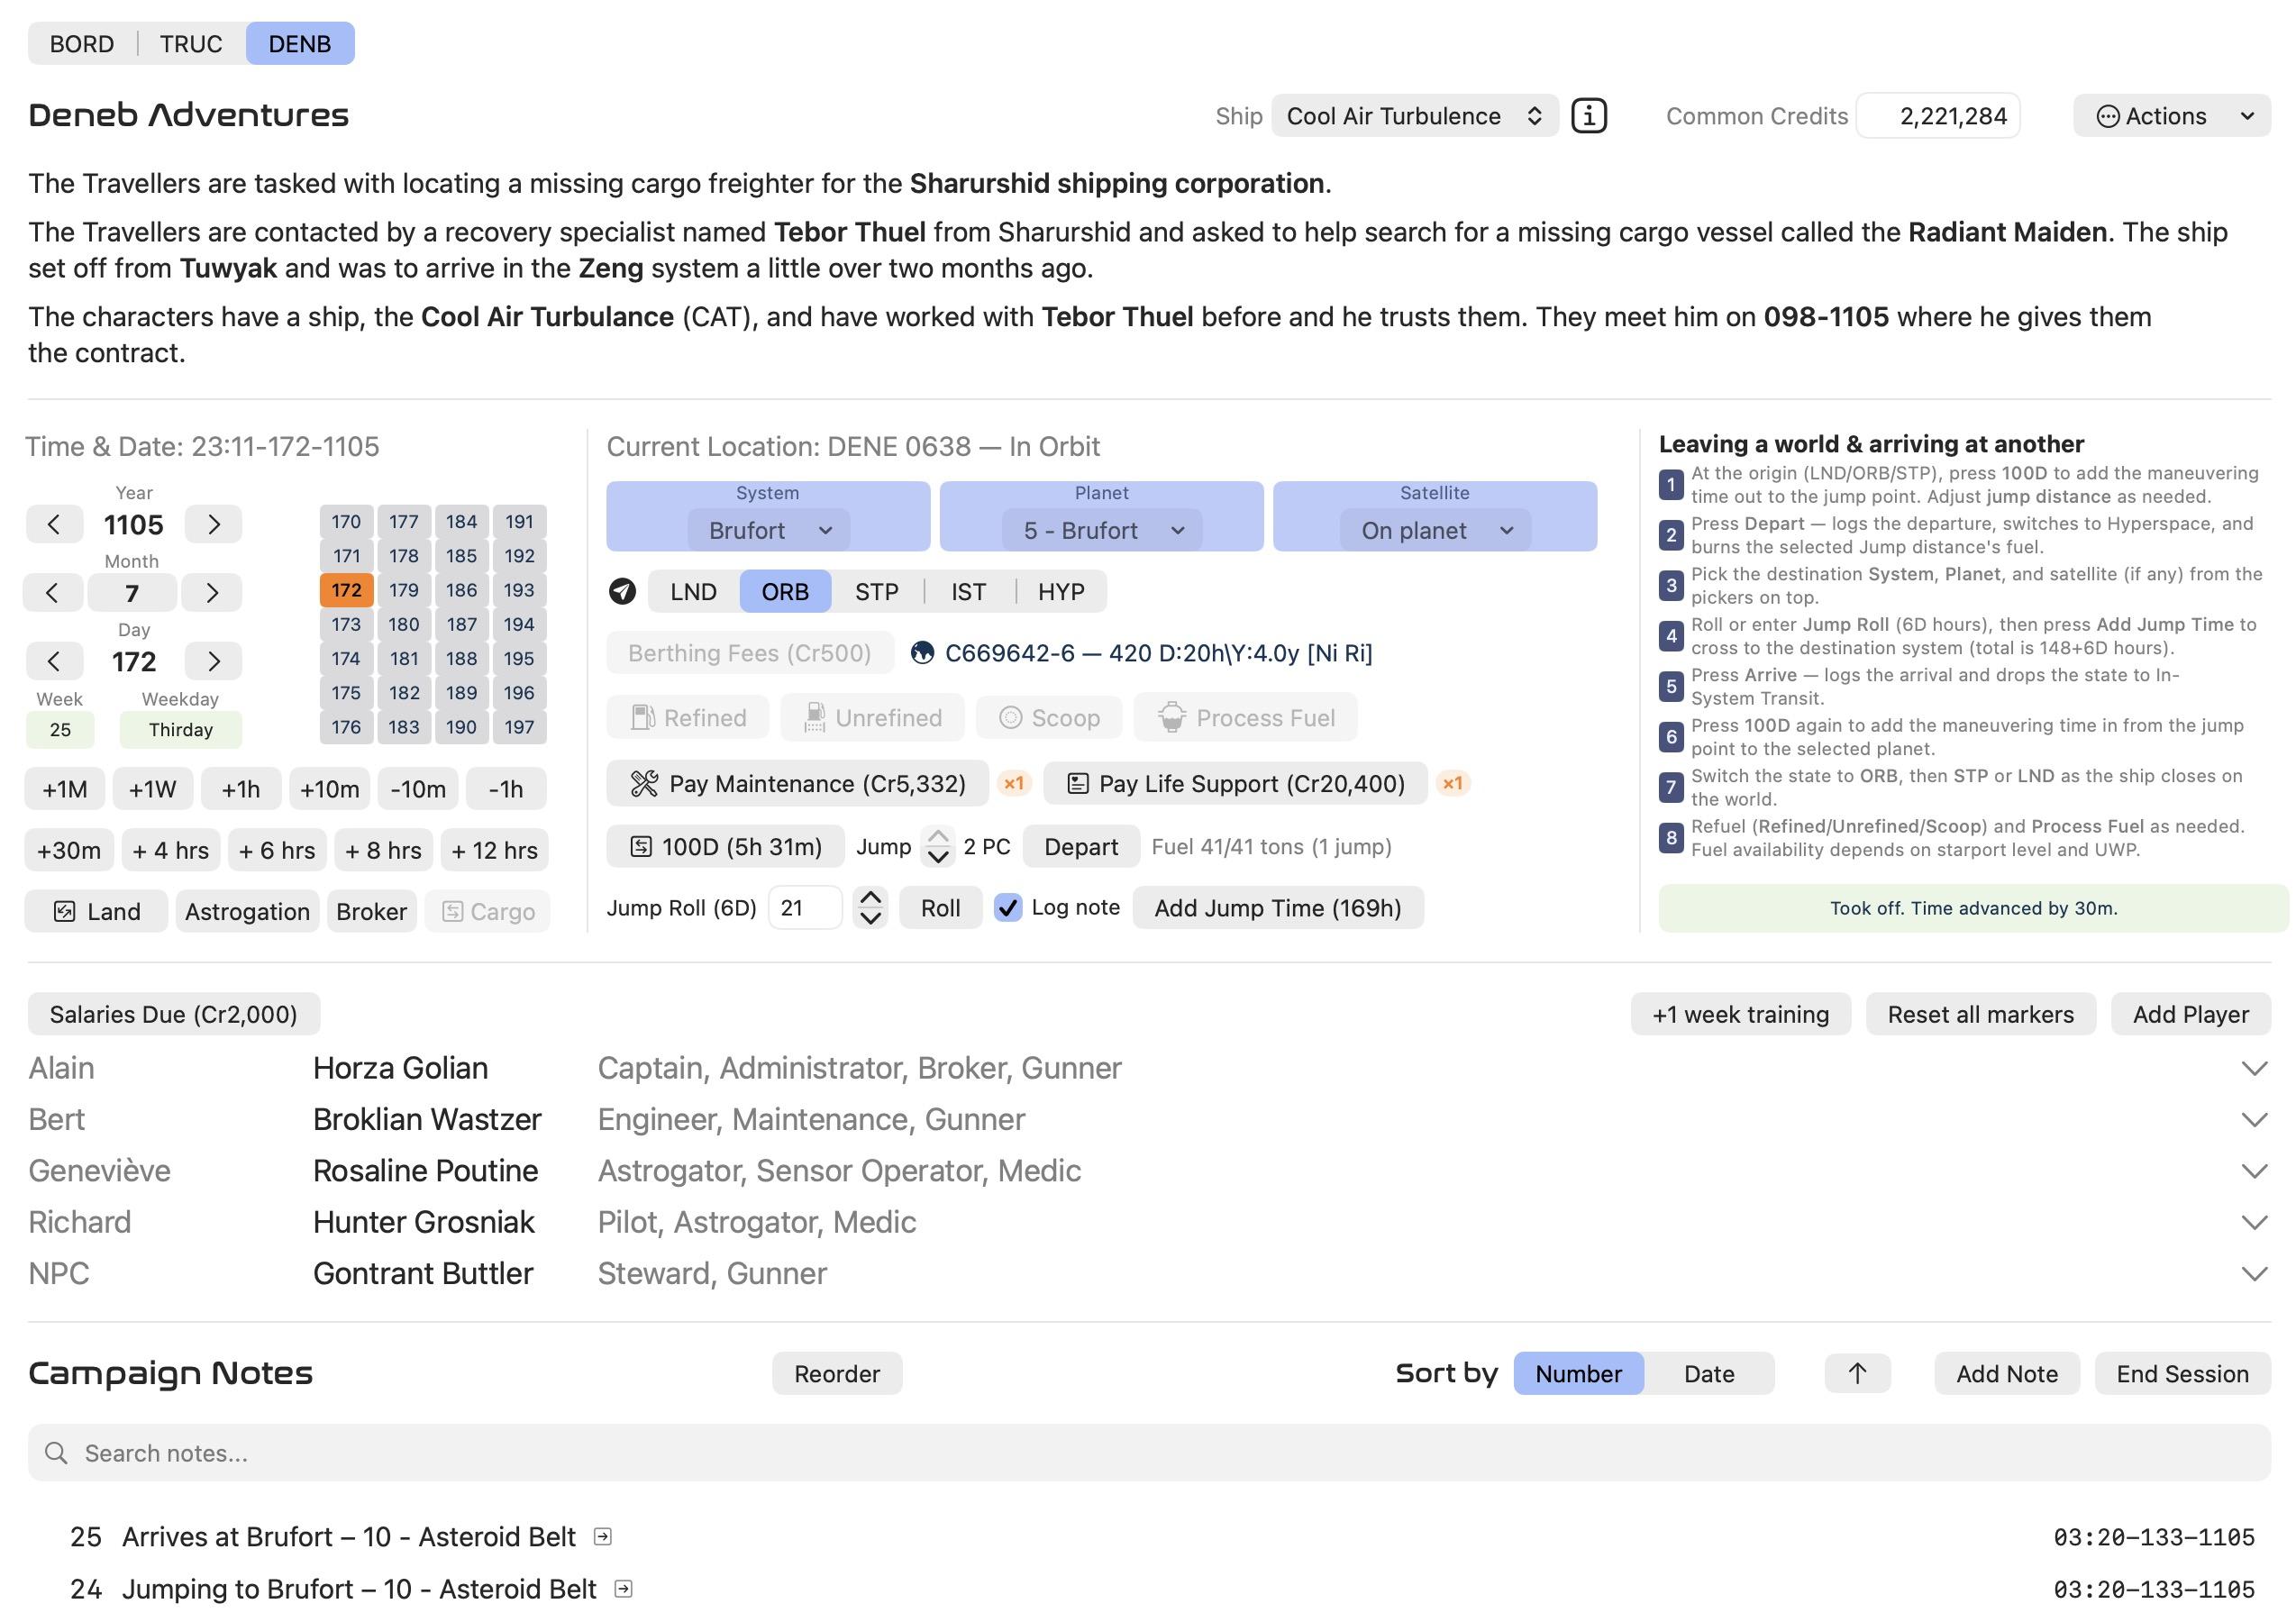Sort notes by Date
2296x1622 pixels.
(1709, 1373)
